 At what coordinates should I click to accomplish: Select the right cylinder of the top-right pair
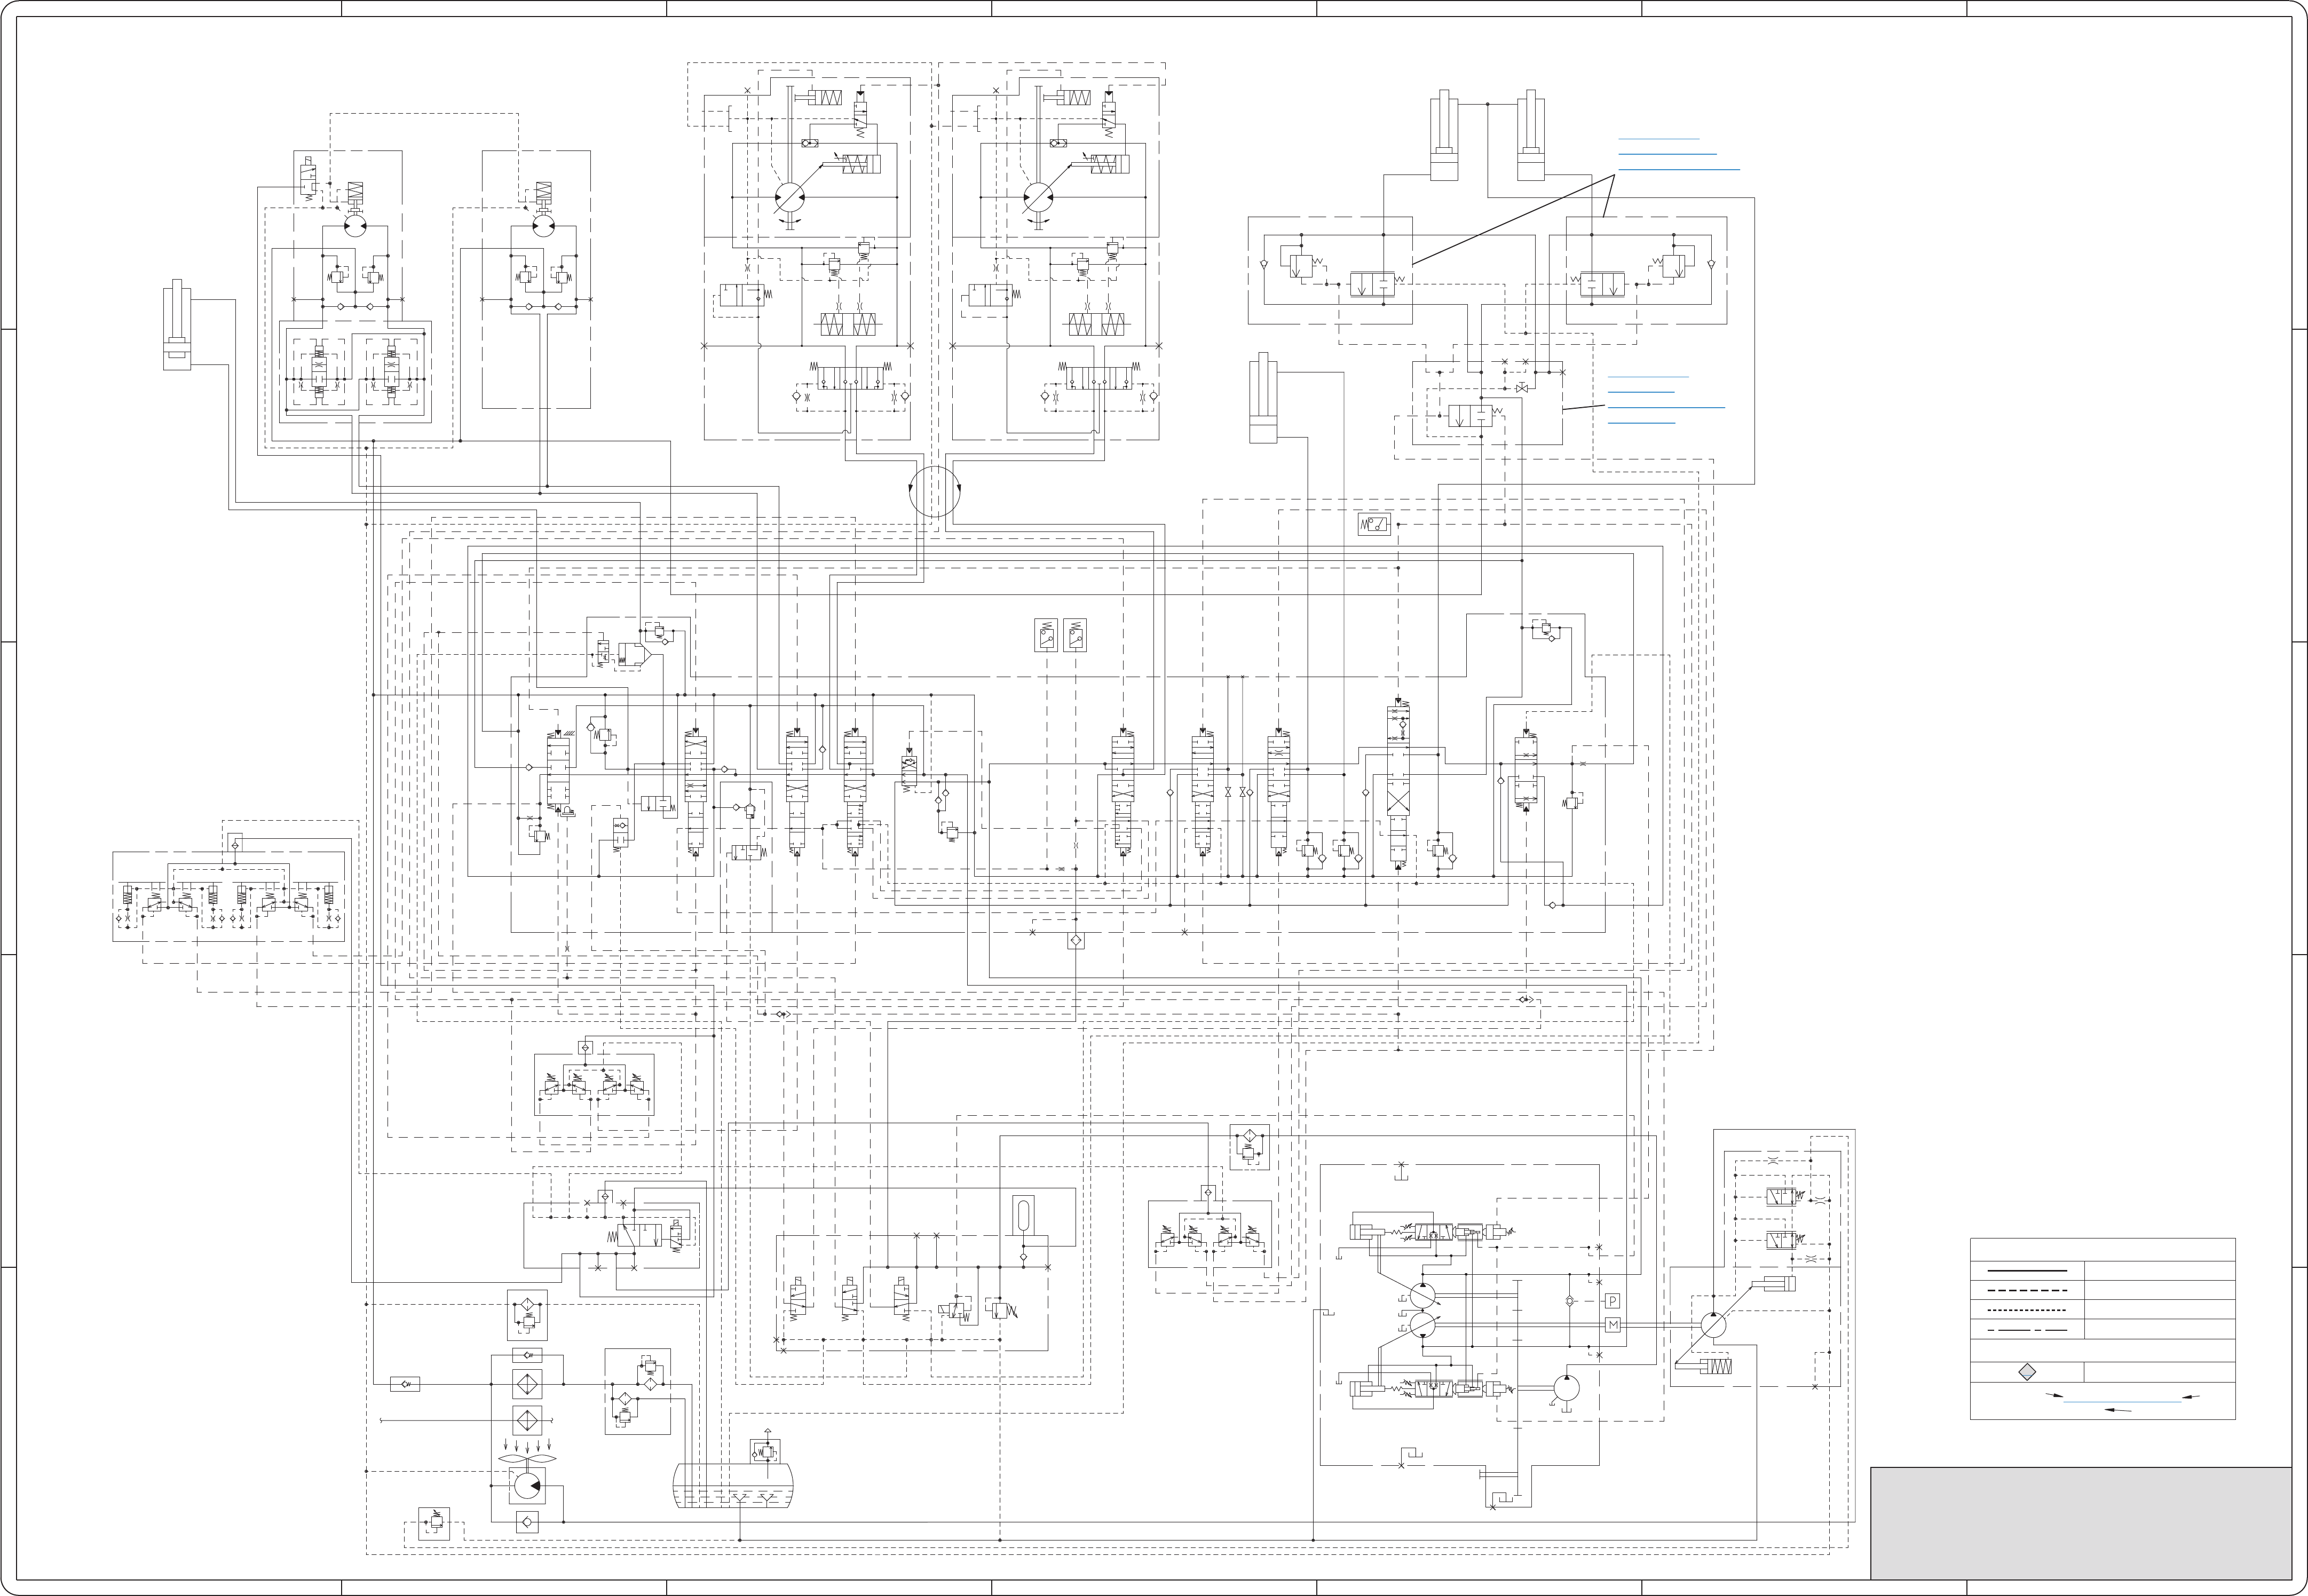click(1531, 136)
